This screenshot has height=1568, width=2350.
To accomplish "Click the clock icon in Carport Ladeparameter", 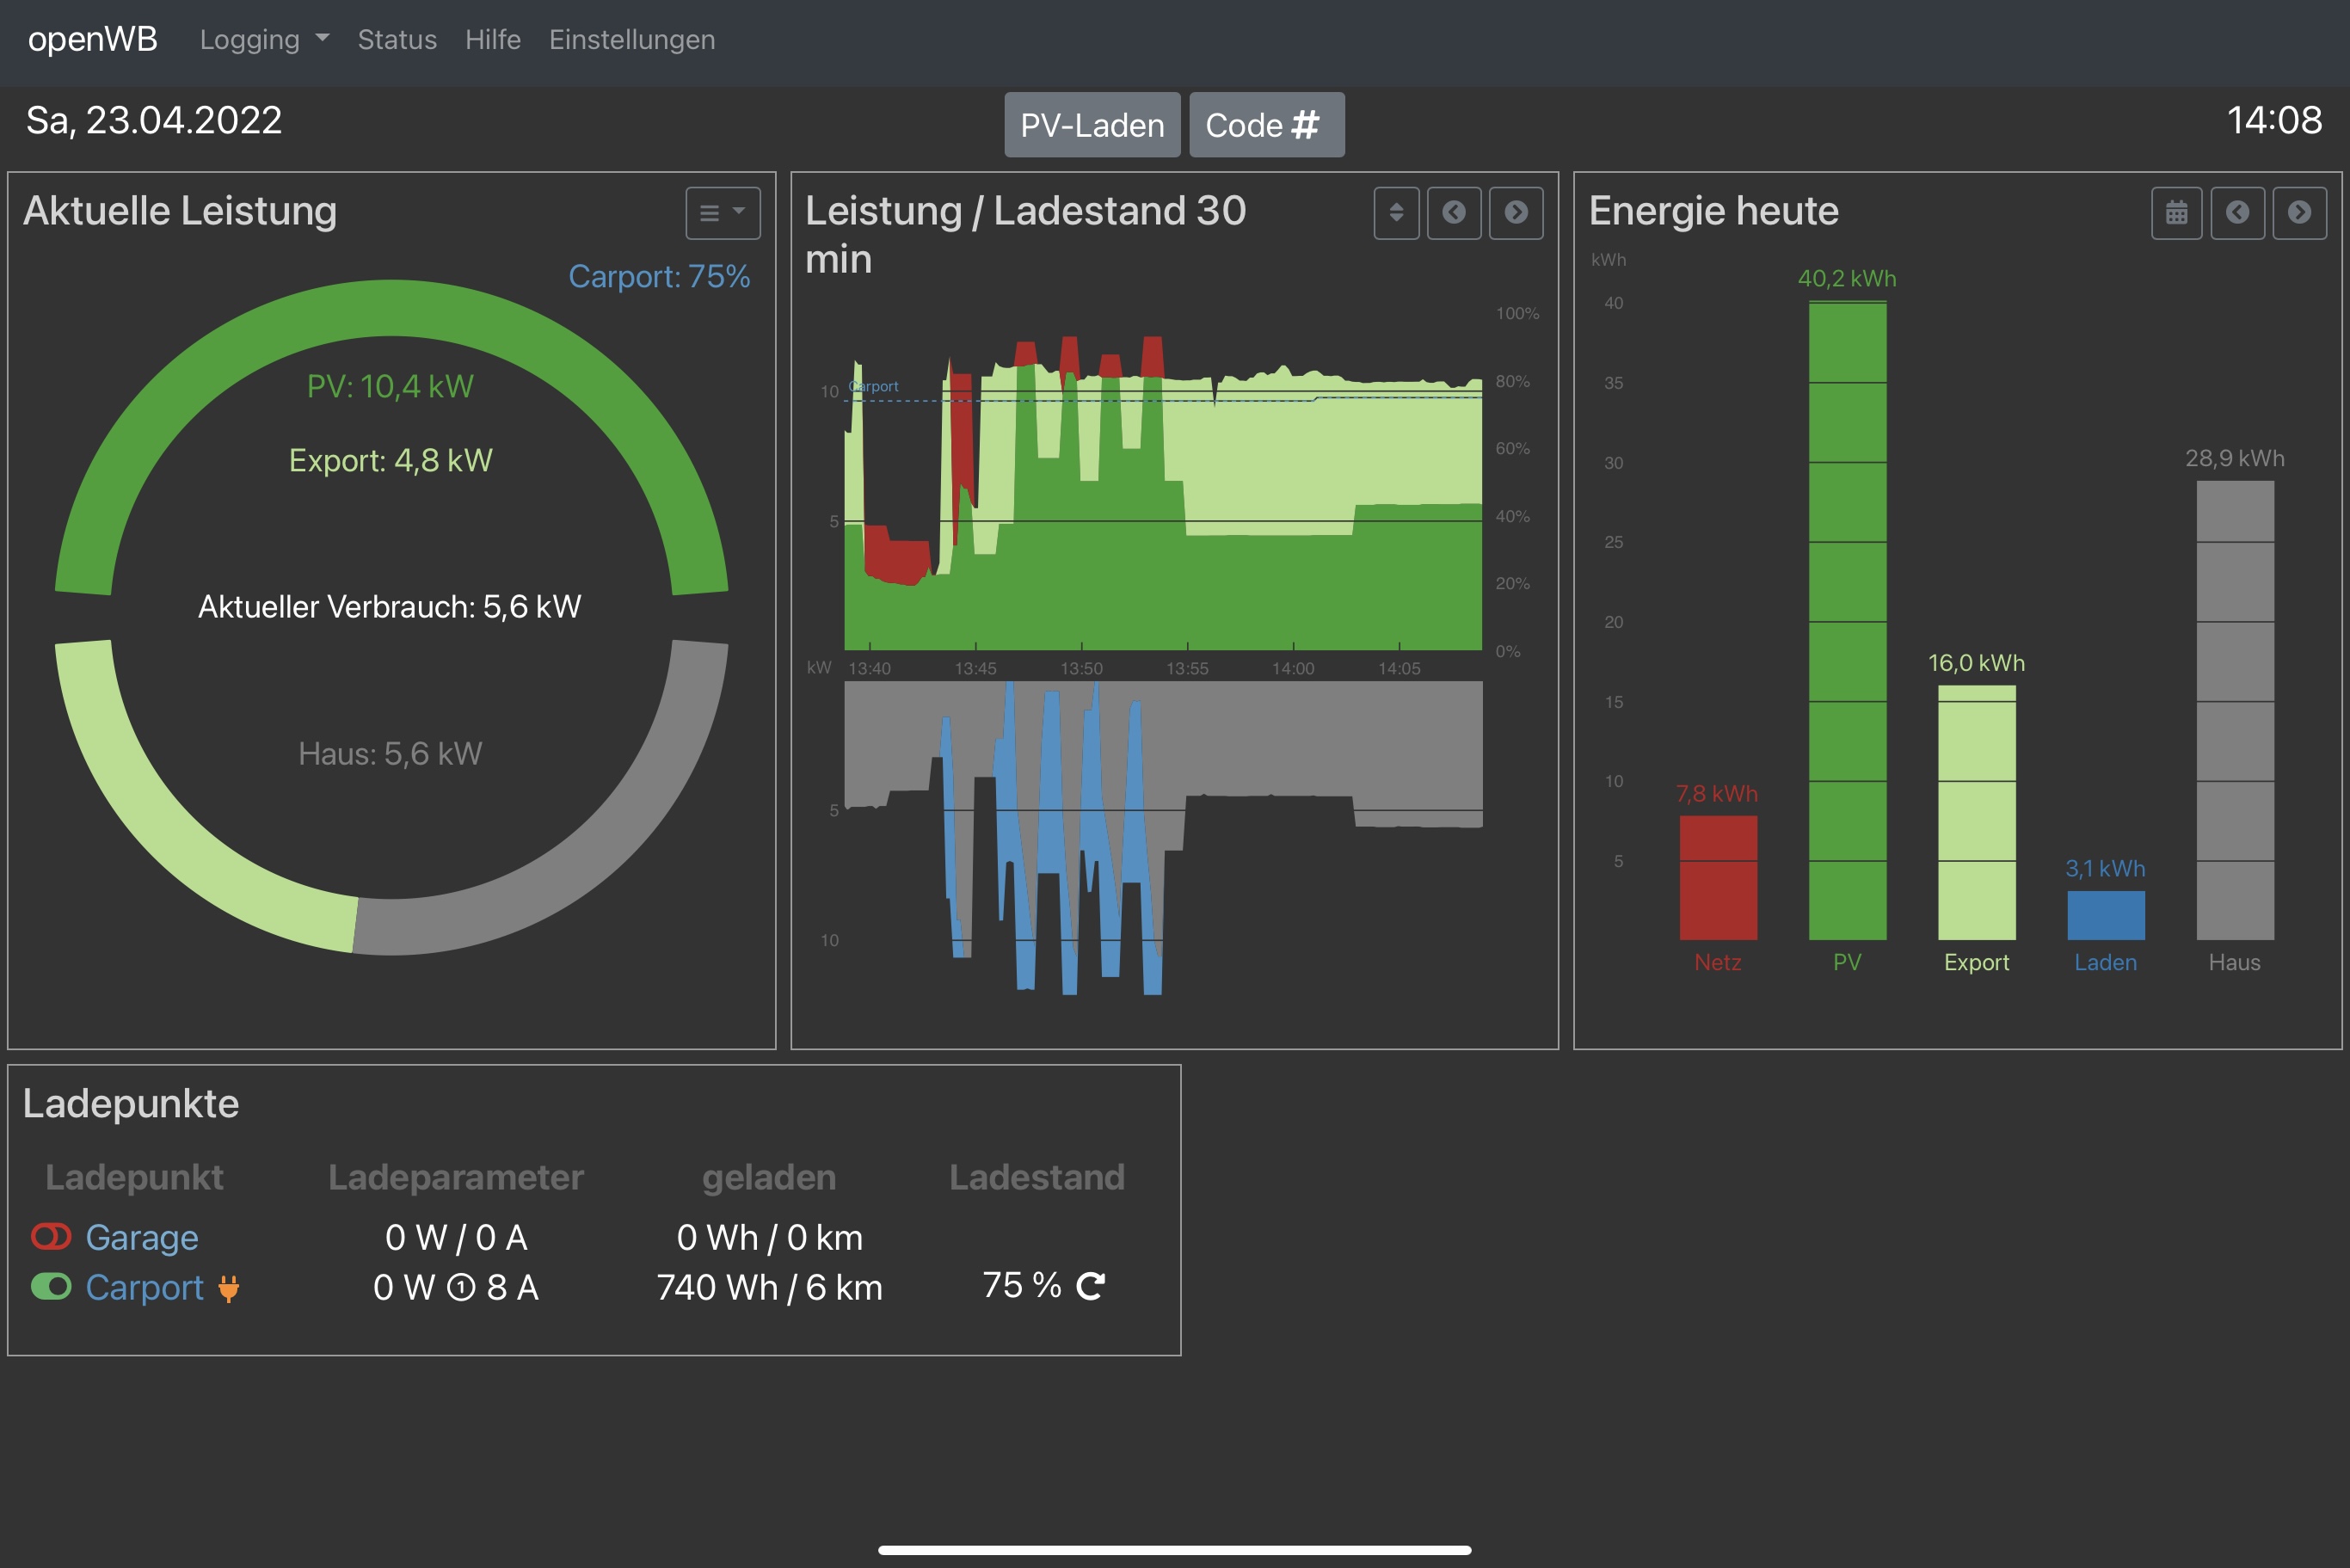I will click(x=461, y=1288).
